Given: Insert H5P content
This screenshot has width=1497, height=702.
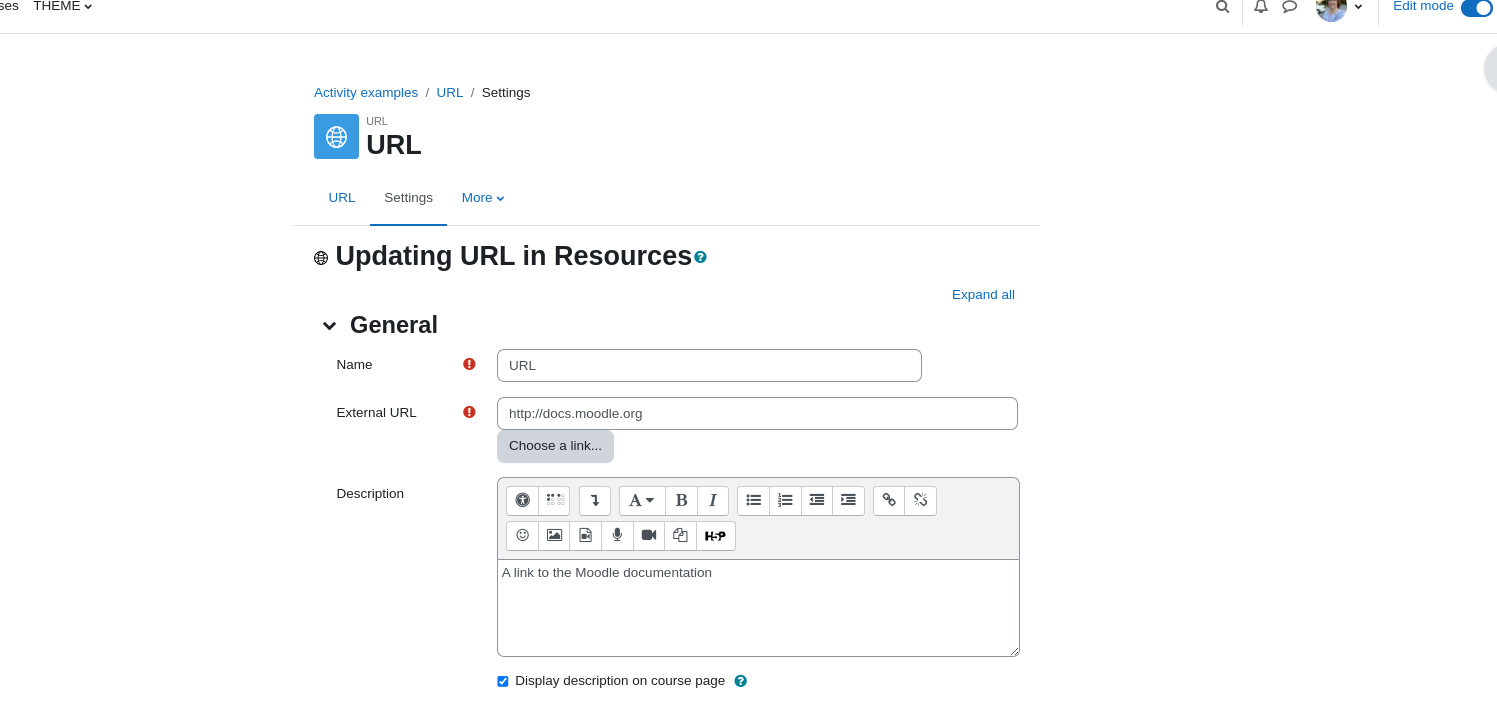Looking at the screenshot, I should pyautogui.click(x=715, y=535).
